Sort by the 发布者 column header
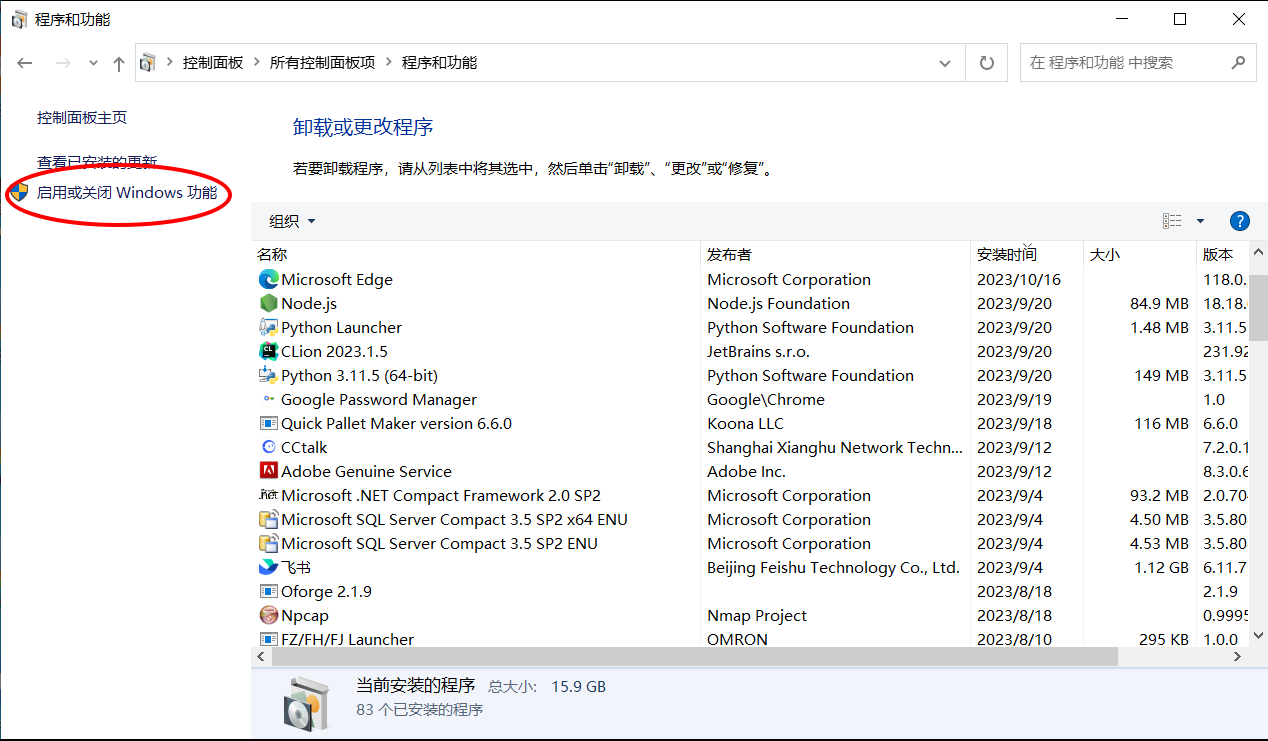1268x741 pixels. (836, 255)
